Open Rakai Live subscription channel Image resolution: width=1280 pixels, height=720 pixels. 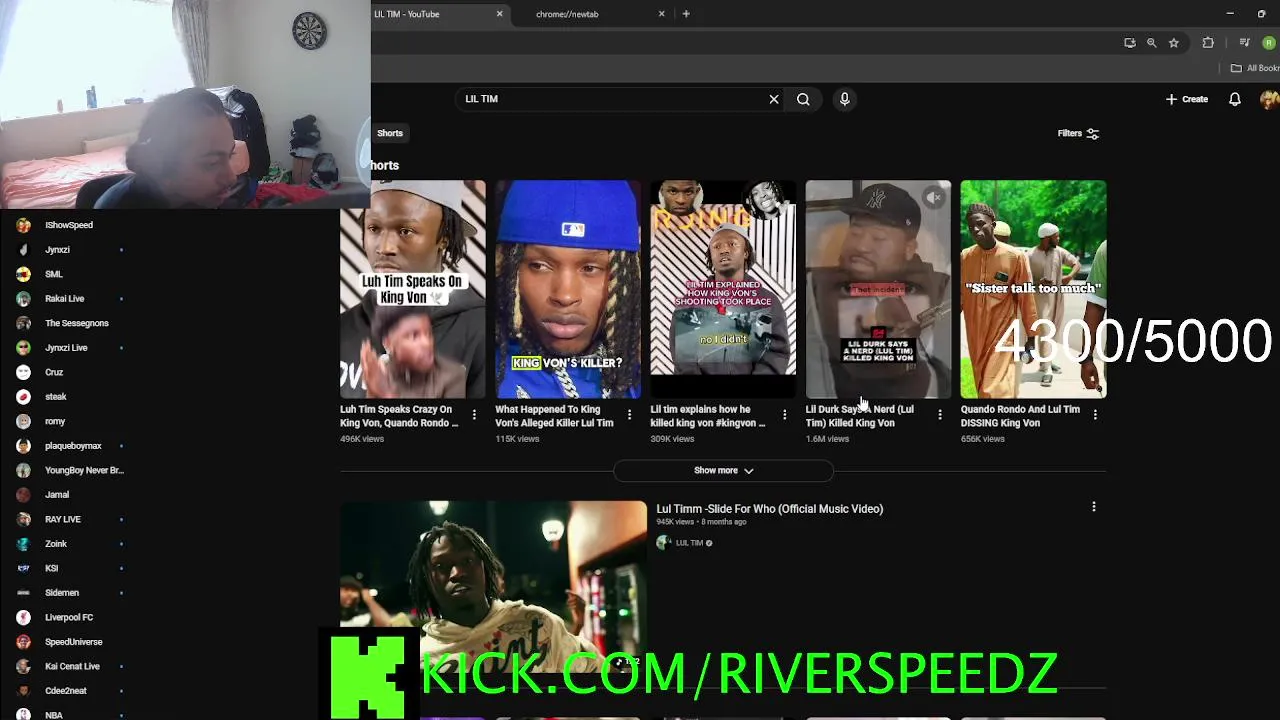(65, 299)
